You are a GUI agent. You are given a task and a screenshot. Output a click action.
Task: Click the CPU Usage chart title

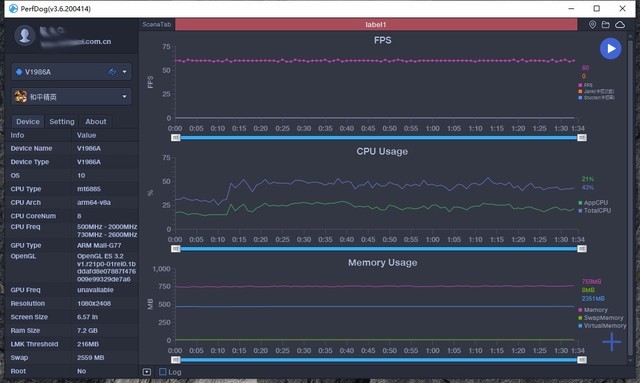[382, 151]
